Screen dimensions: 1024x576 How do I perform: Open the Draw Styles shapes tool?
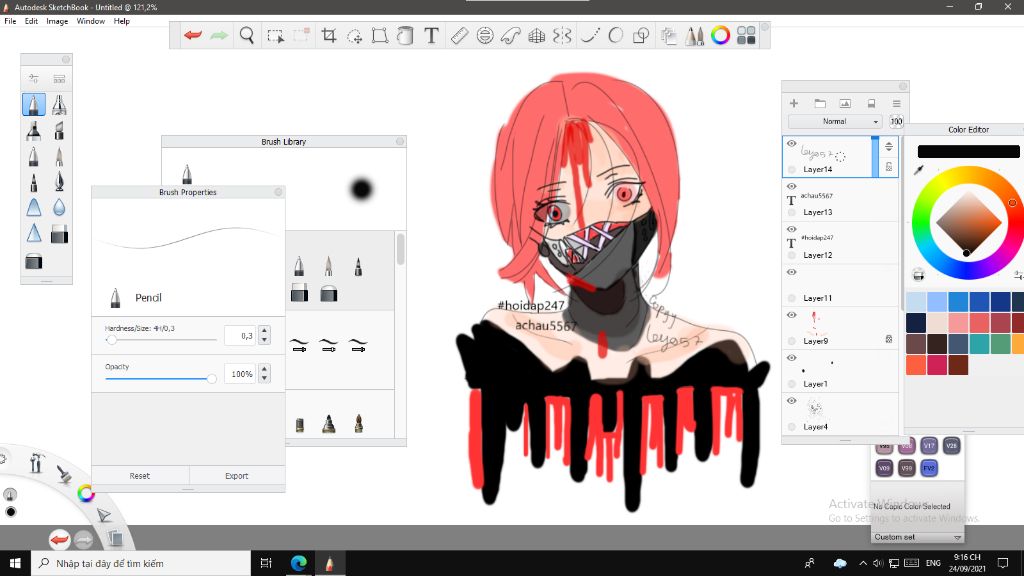(641, 35)
